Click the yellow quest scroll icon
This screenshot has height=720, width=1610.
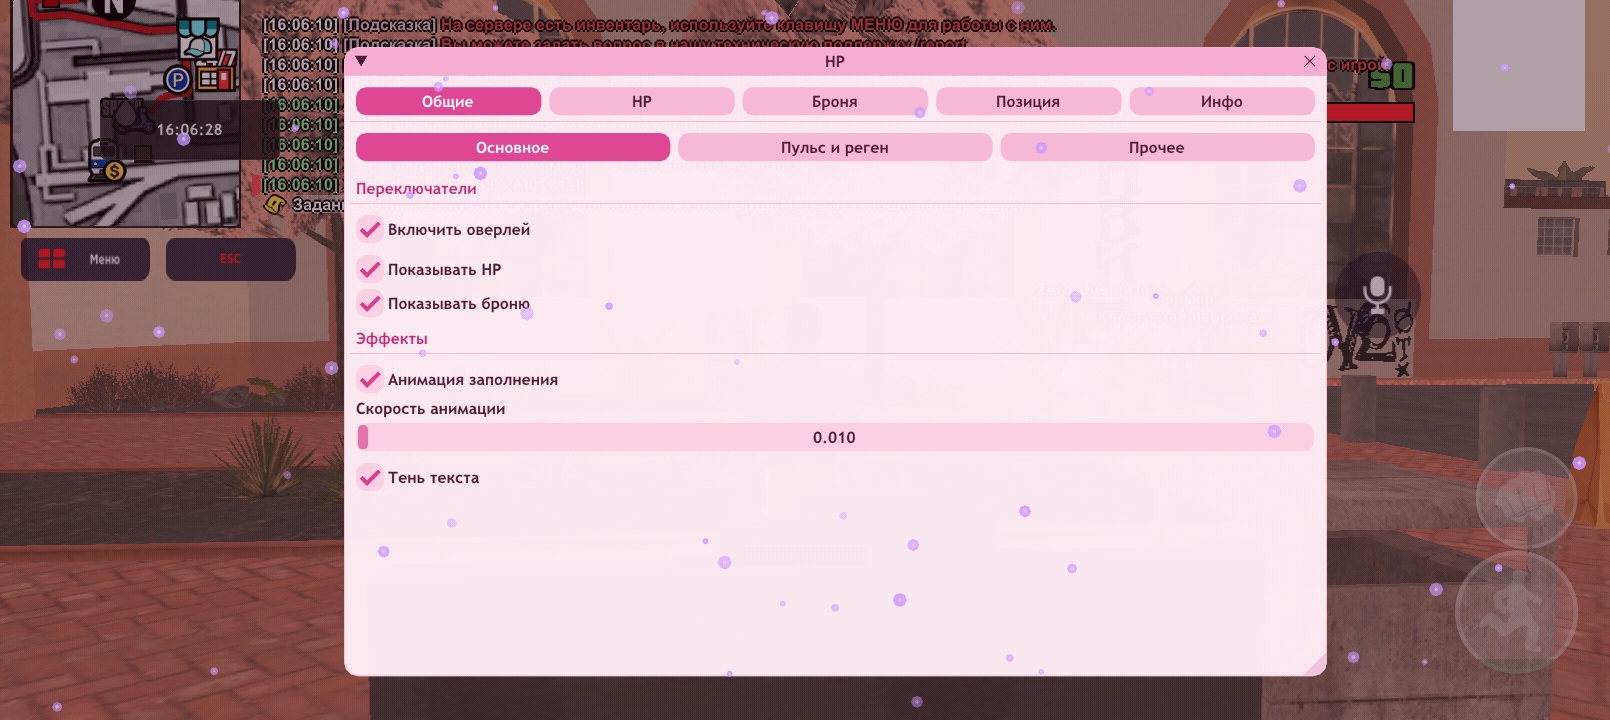(x=275, y=204)
